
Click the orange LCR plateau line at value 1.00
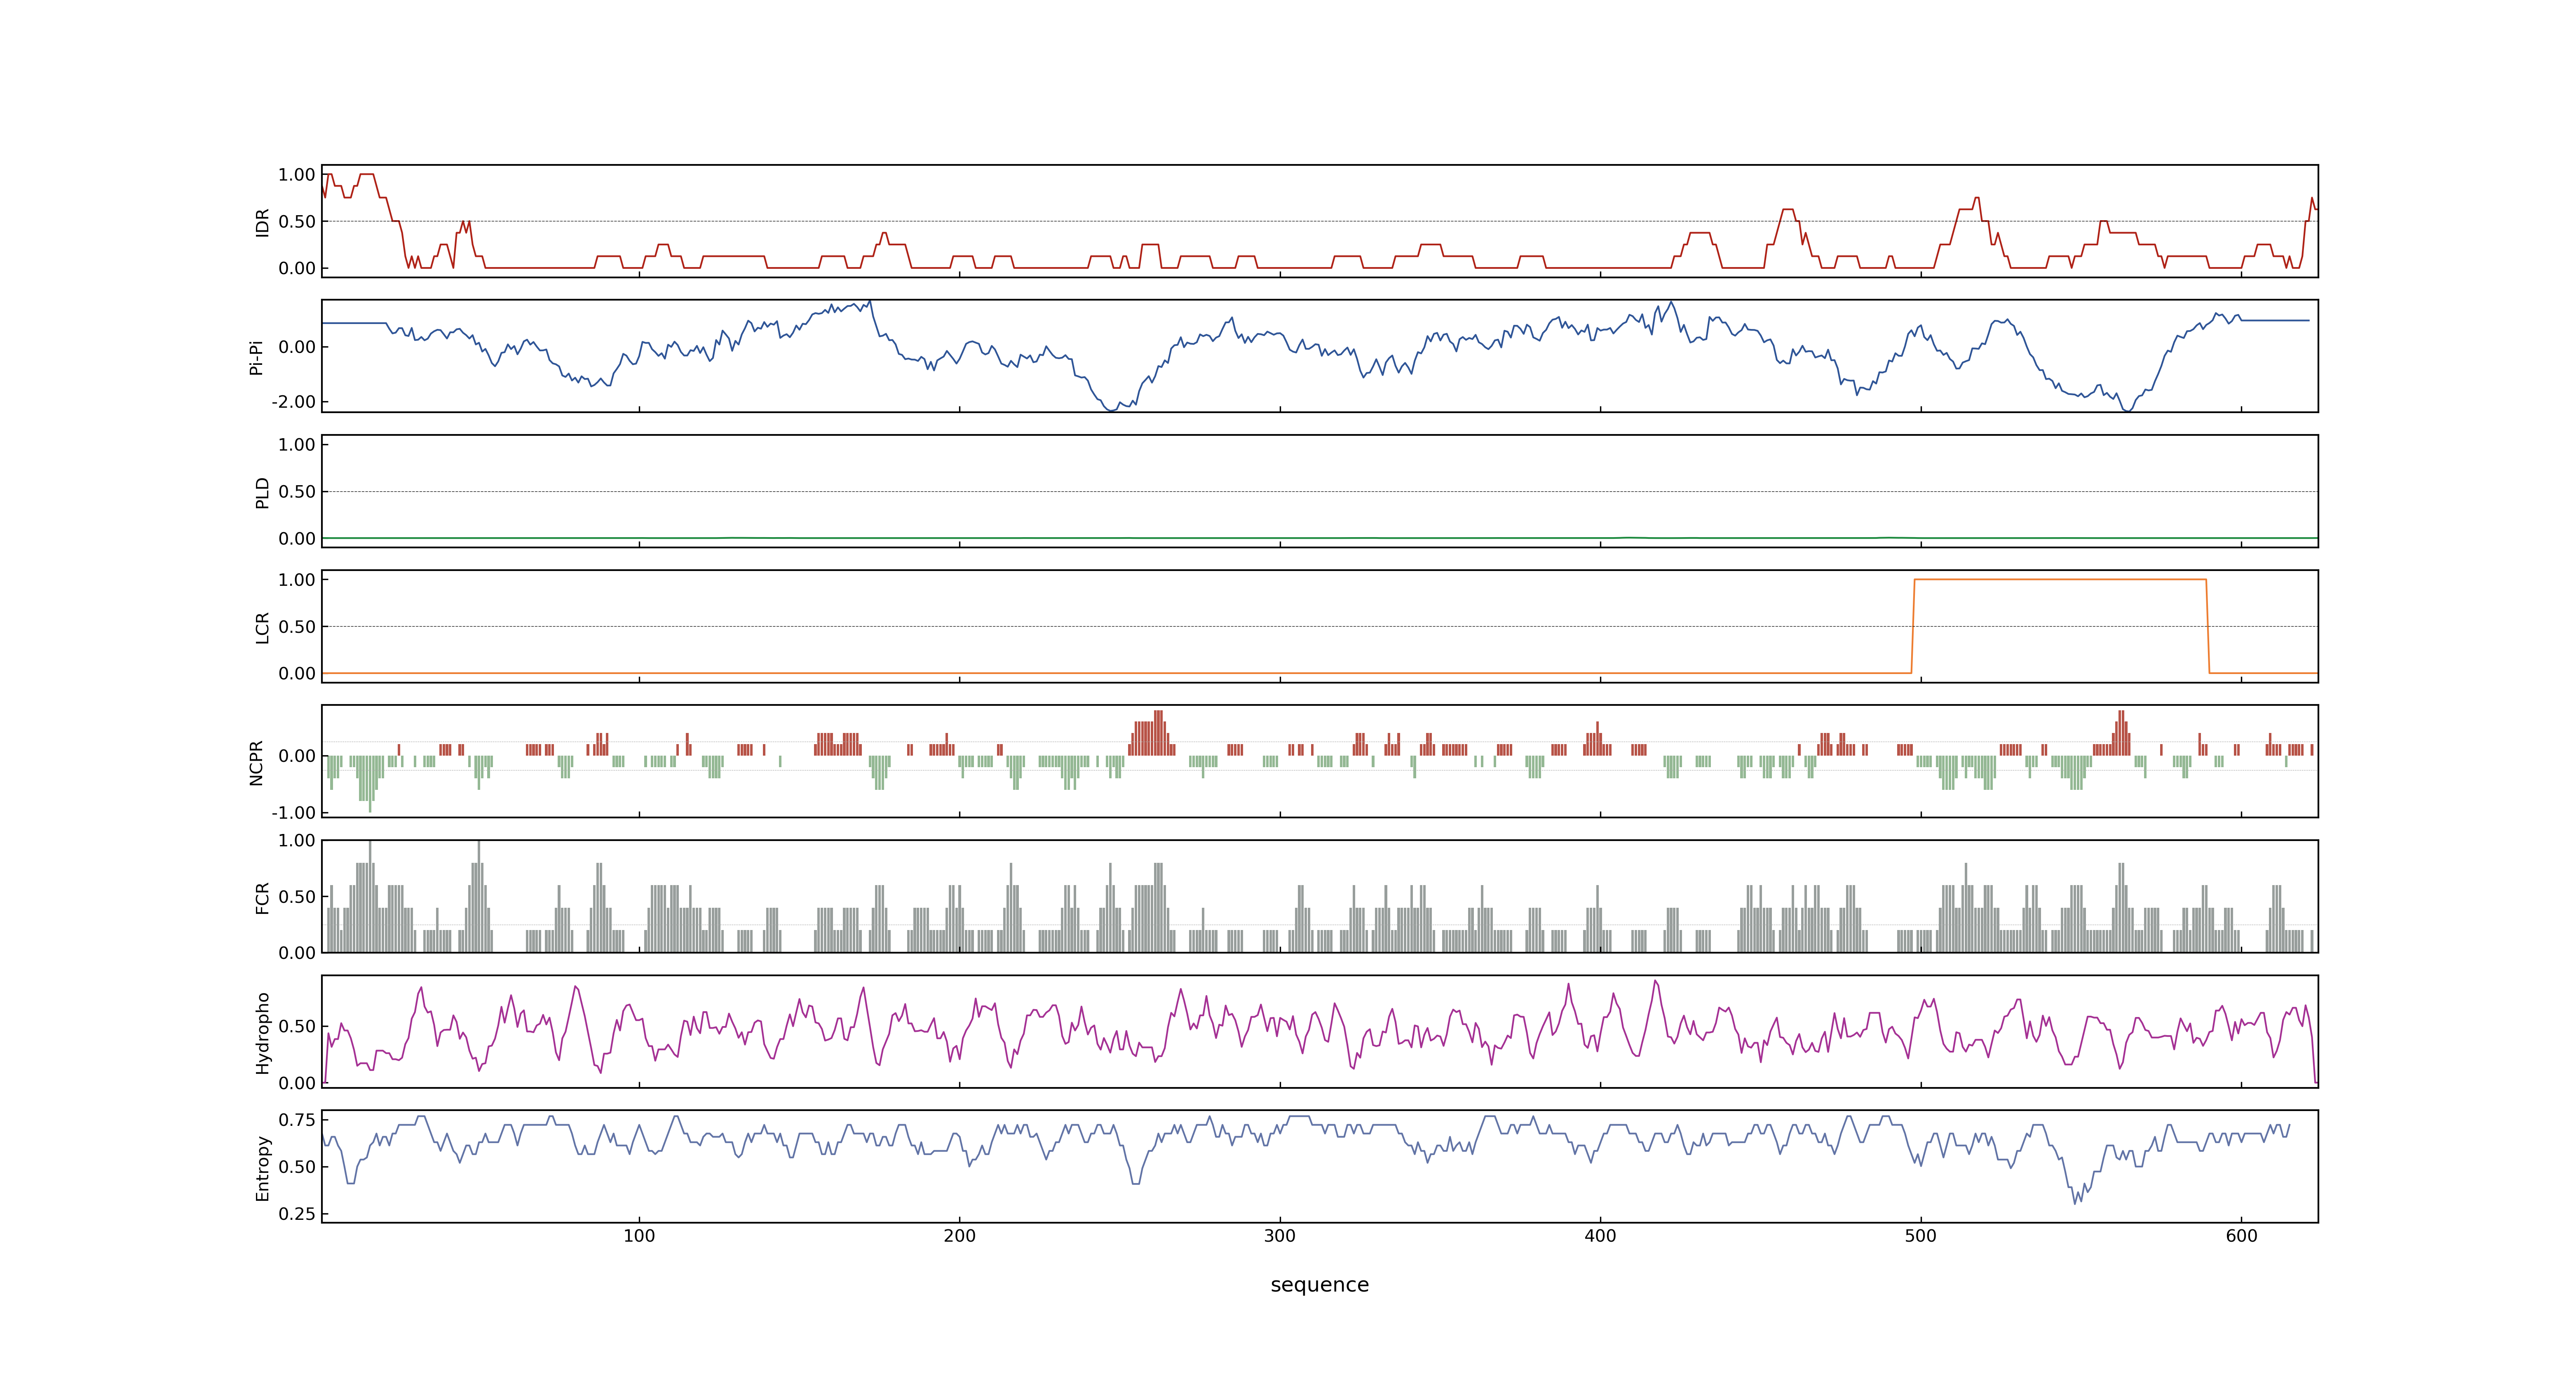tap(2060, 580)
